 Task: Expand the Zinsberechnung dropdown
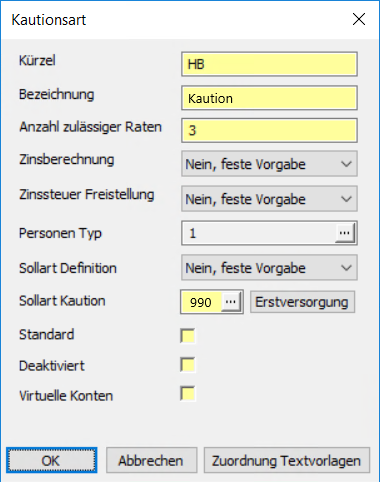click(269, 164)
